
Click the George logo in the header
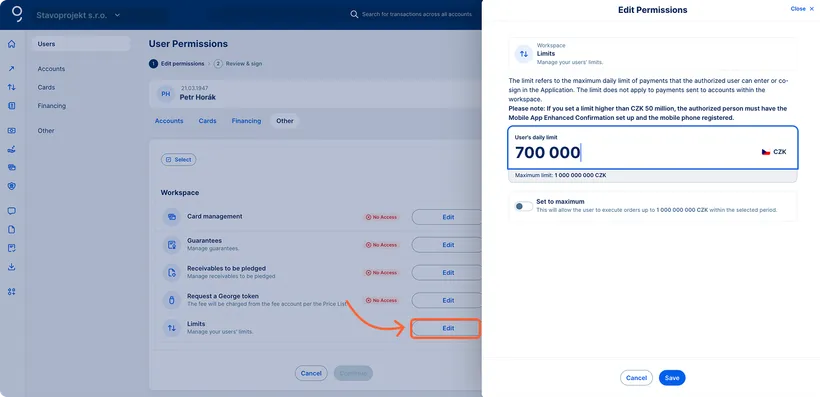17,14
